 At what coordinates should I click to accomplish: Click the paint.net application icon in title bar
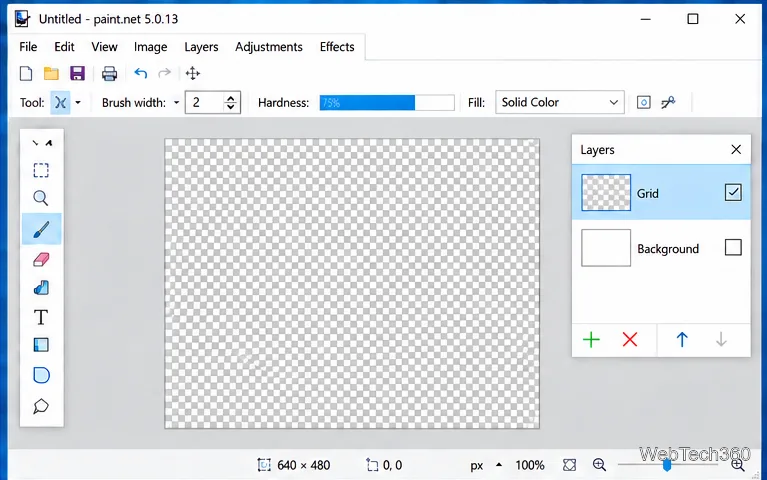22,19
